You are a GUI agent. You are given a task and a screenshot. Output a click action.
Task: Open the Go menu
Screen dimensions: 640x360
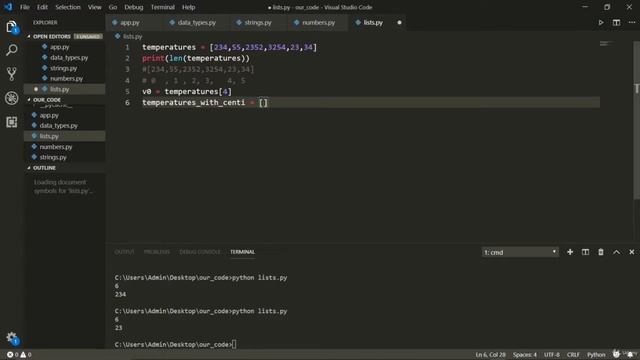click(113, 7)
